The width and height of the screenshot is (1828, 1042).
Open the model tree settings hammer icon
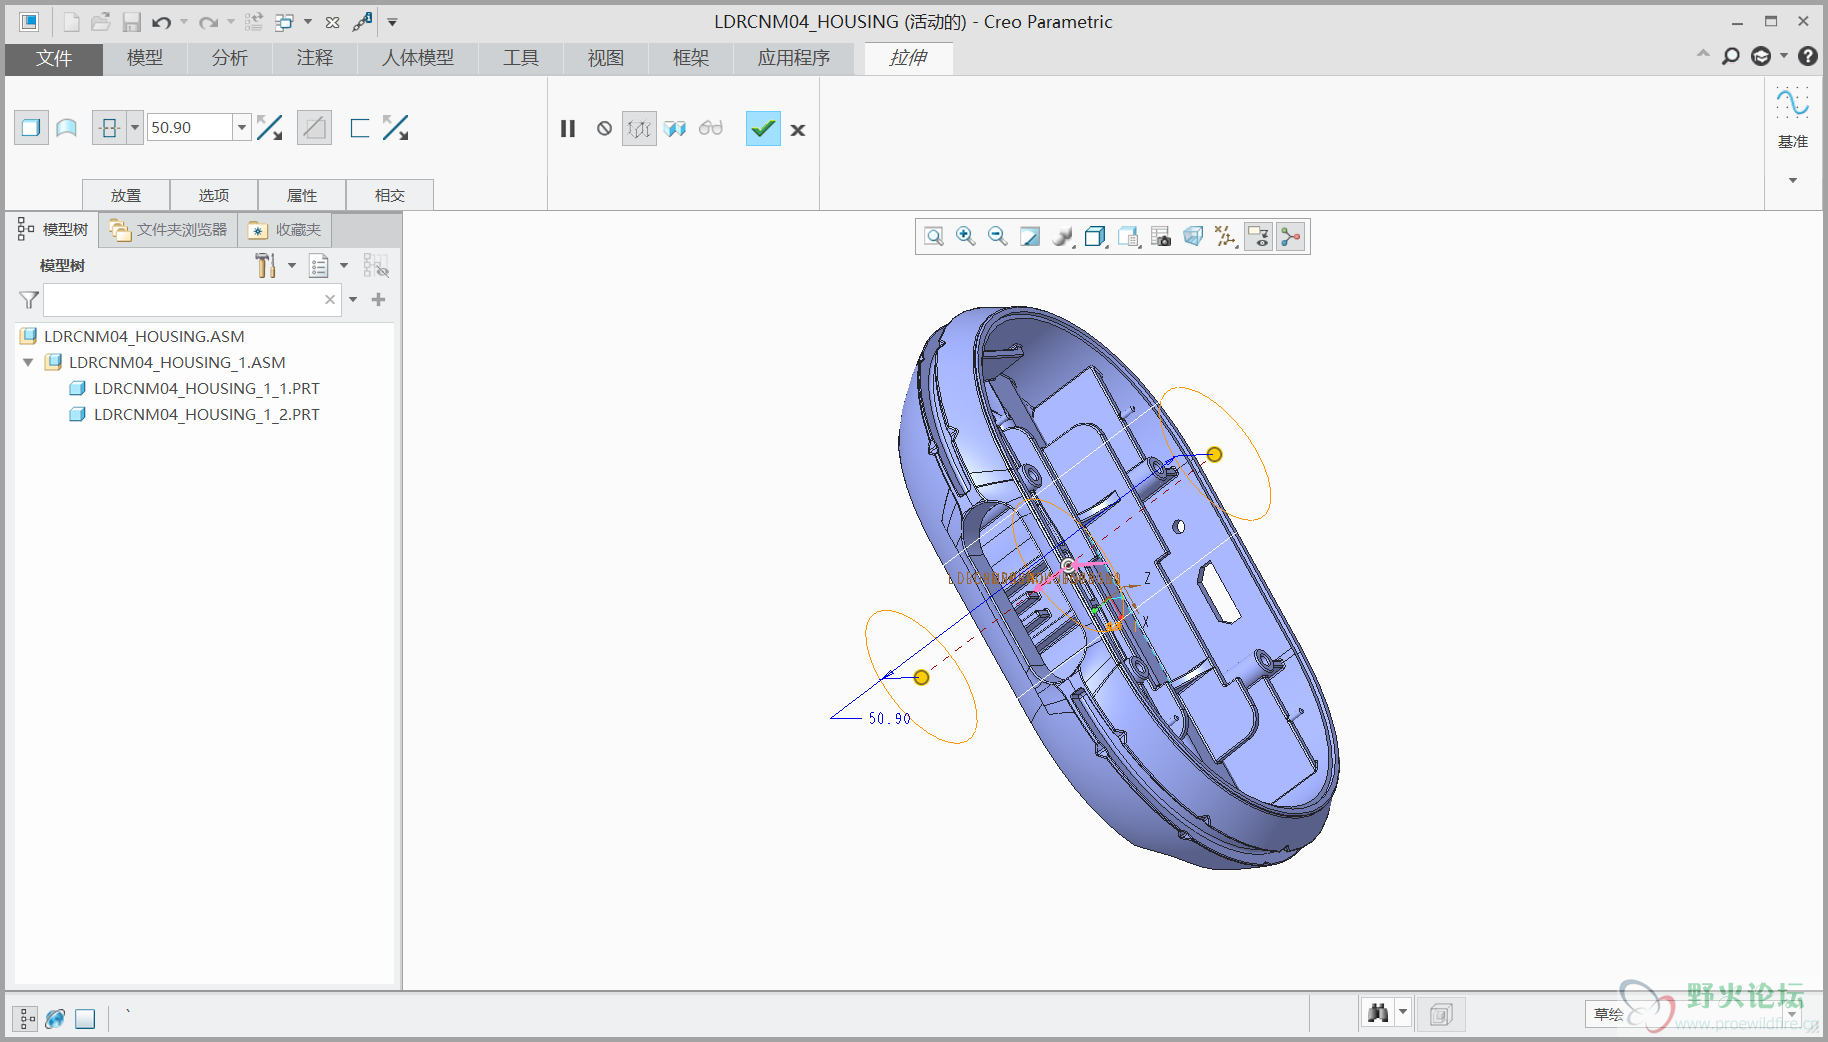(x=265, y=265)
